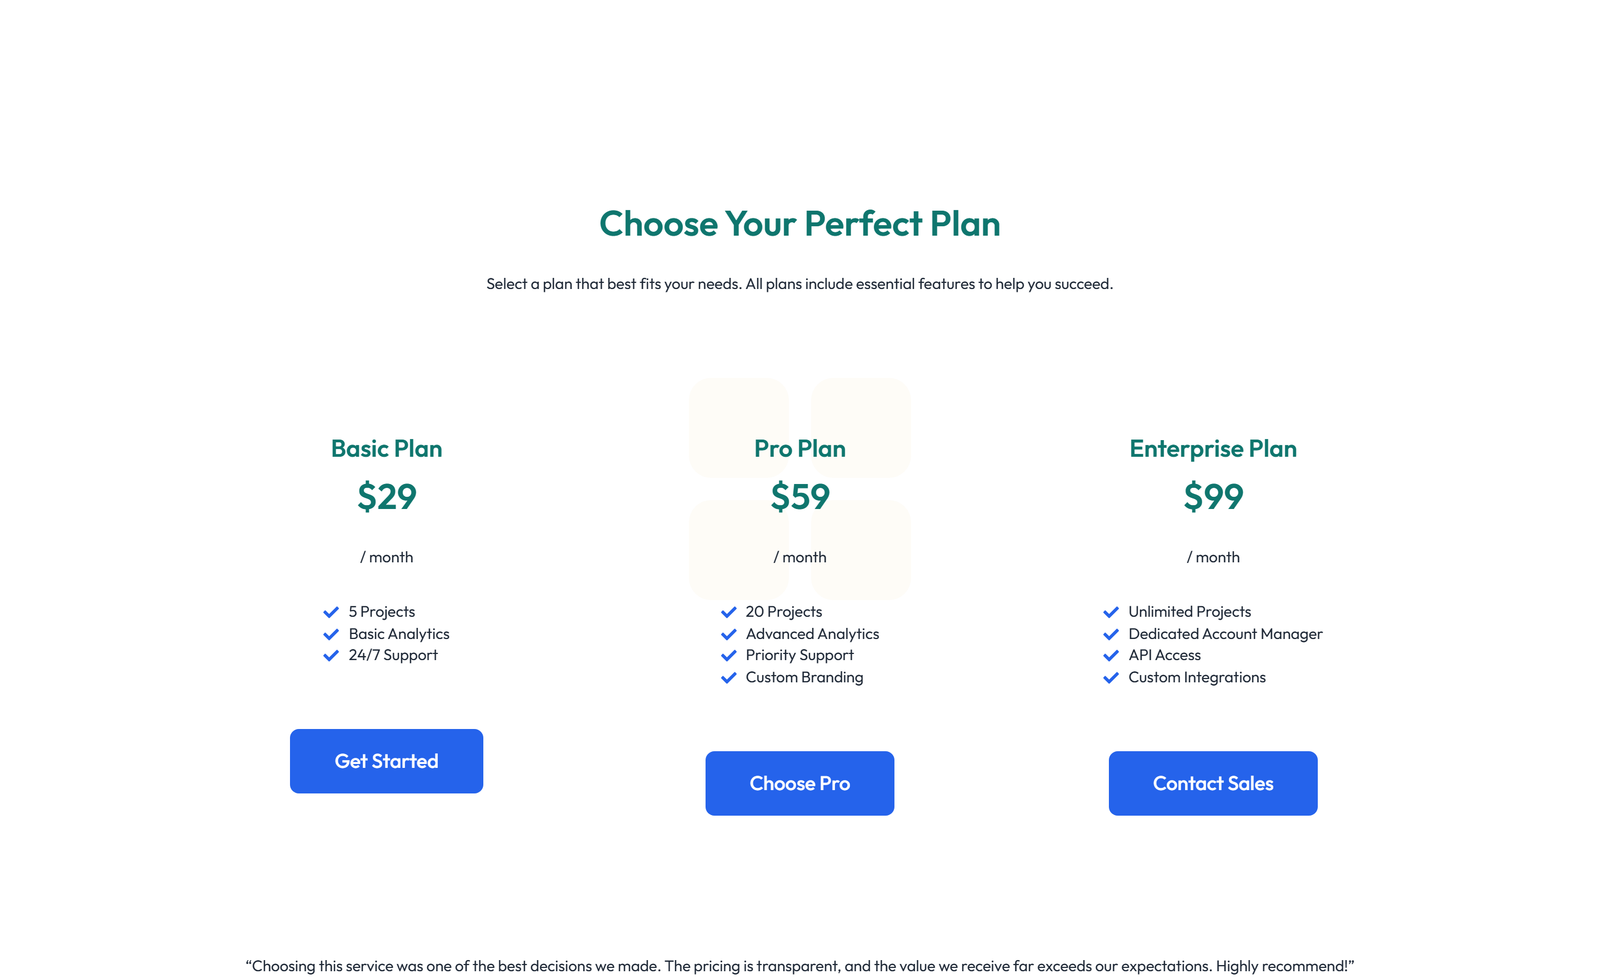The width and height of the screenshot is (1600, 978).
Task: Click the Choose Pro button
Action: 799,783
